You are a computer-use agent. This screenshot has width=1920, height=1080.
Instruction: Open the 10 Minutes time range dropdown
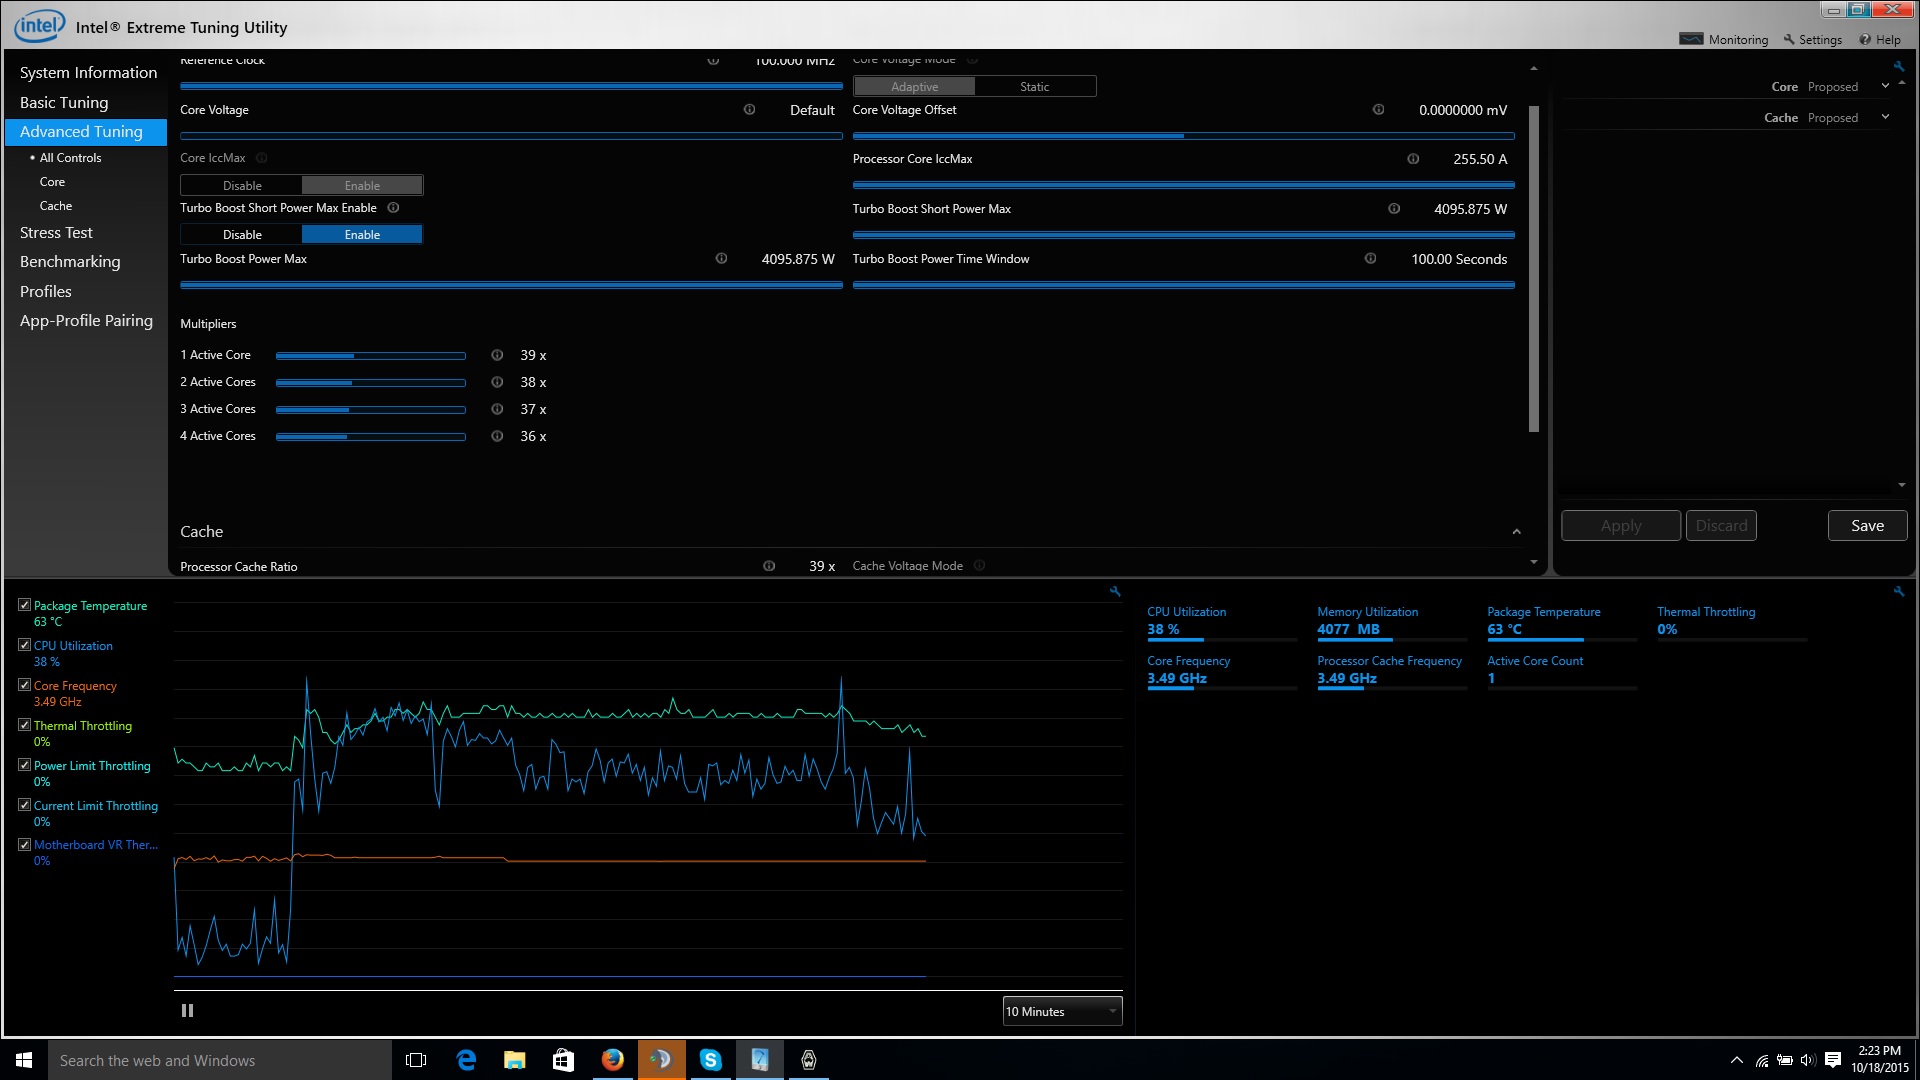(x=1062, y=1011)
